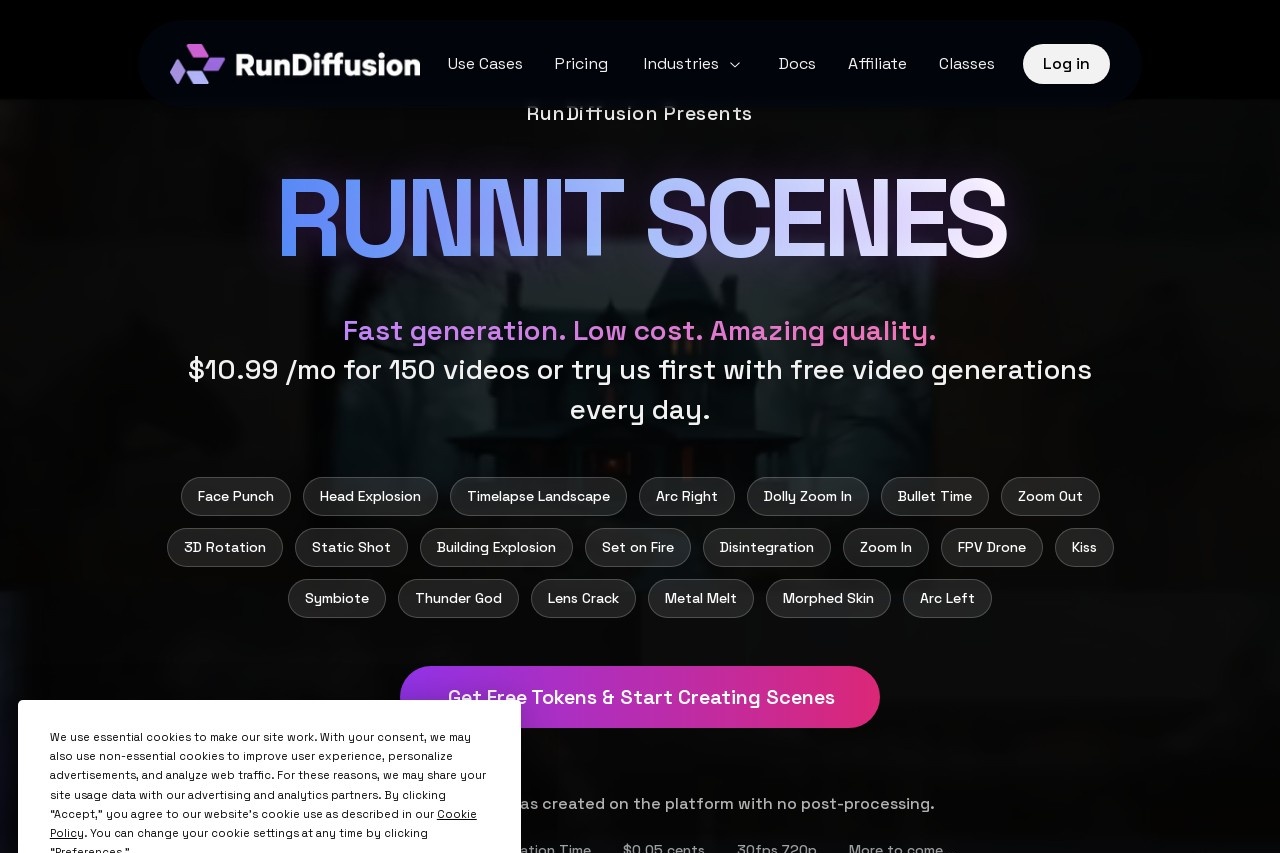Viewport: 1280px width, 853px height.
Task: Click the RUNNIT SCENES heading
Action: pos(641,220)
